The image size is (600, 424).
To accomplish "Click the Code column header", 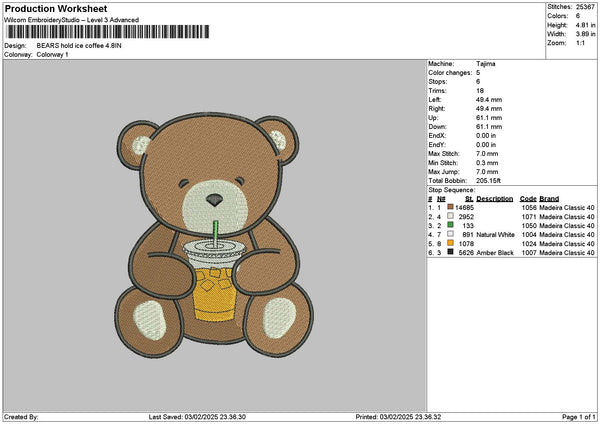I will click(528, 198).
